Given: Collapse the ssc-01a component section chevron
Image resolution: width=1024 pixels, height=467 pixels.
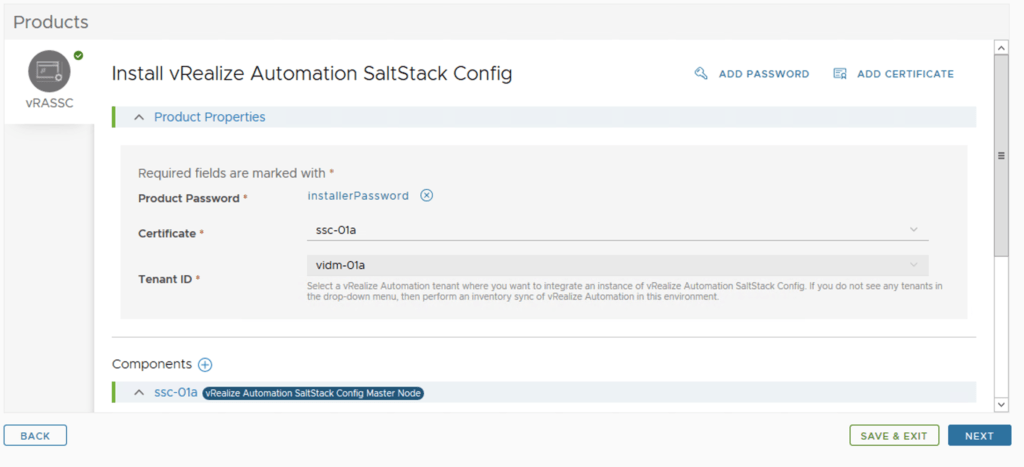Looking at the screenshot, I should click(139, 393).
